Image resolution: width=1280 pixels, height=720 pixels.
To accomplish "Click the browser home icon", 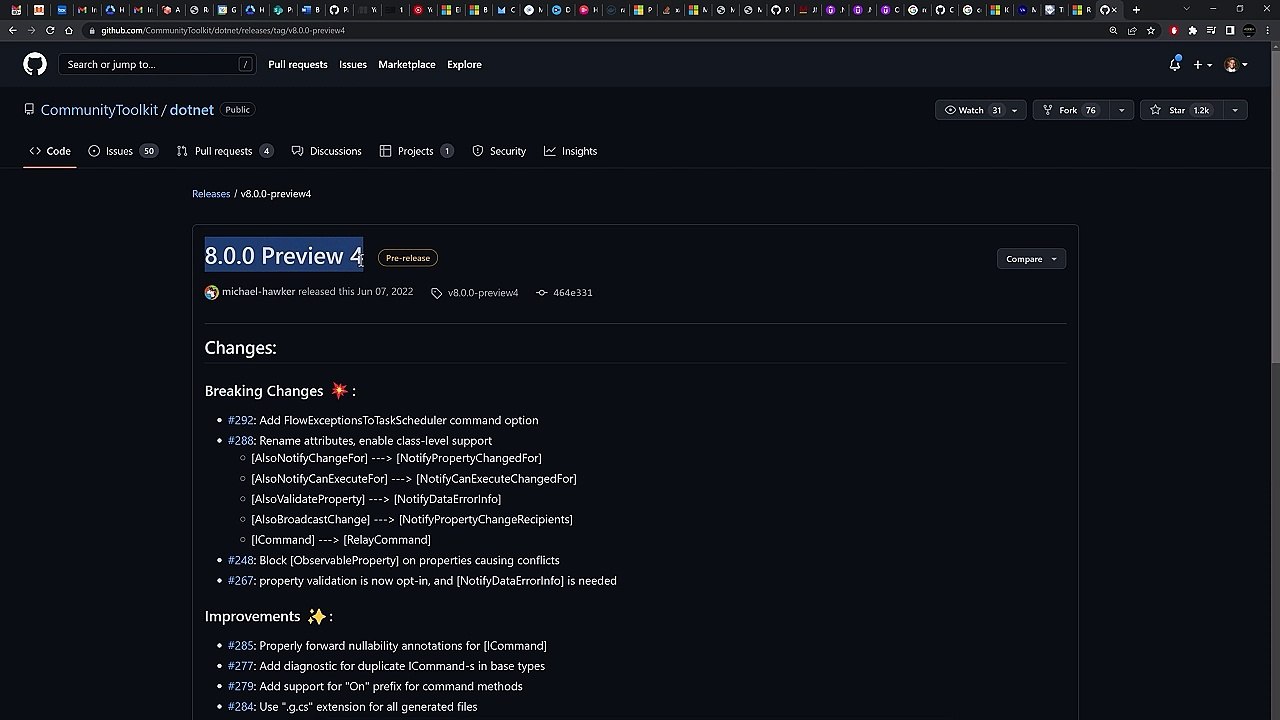I will [69, 30].
